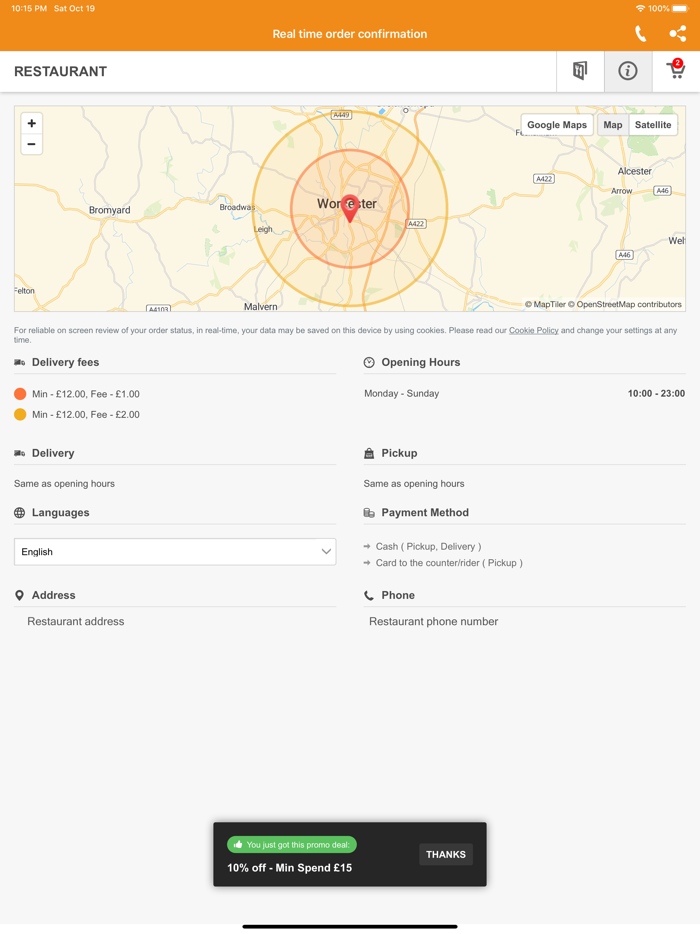
Task: Click the Address pin icon
Action: pyautogui.click(x=20, y=595)
